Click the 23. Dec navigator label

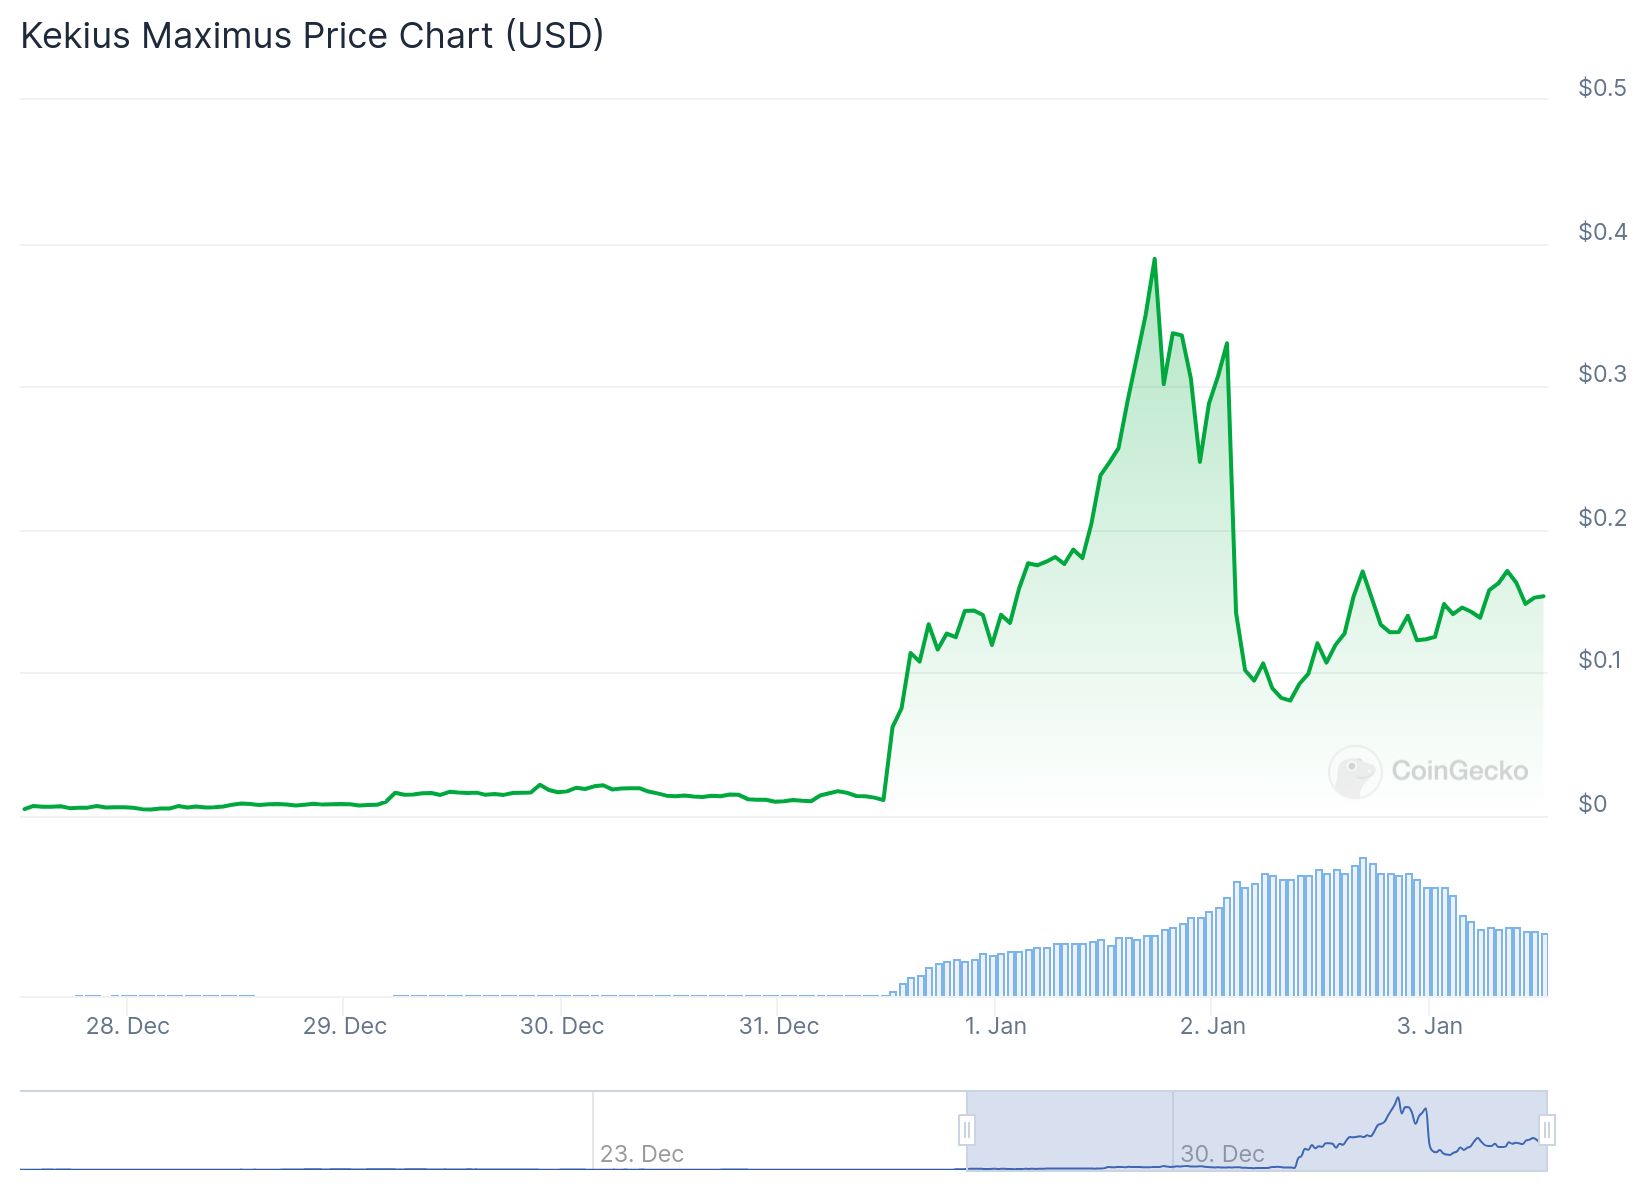[642, 1154]
